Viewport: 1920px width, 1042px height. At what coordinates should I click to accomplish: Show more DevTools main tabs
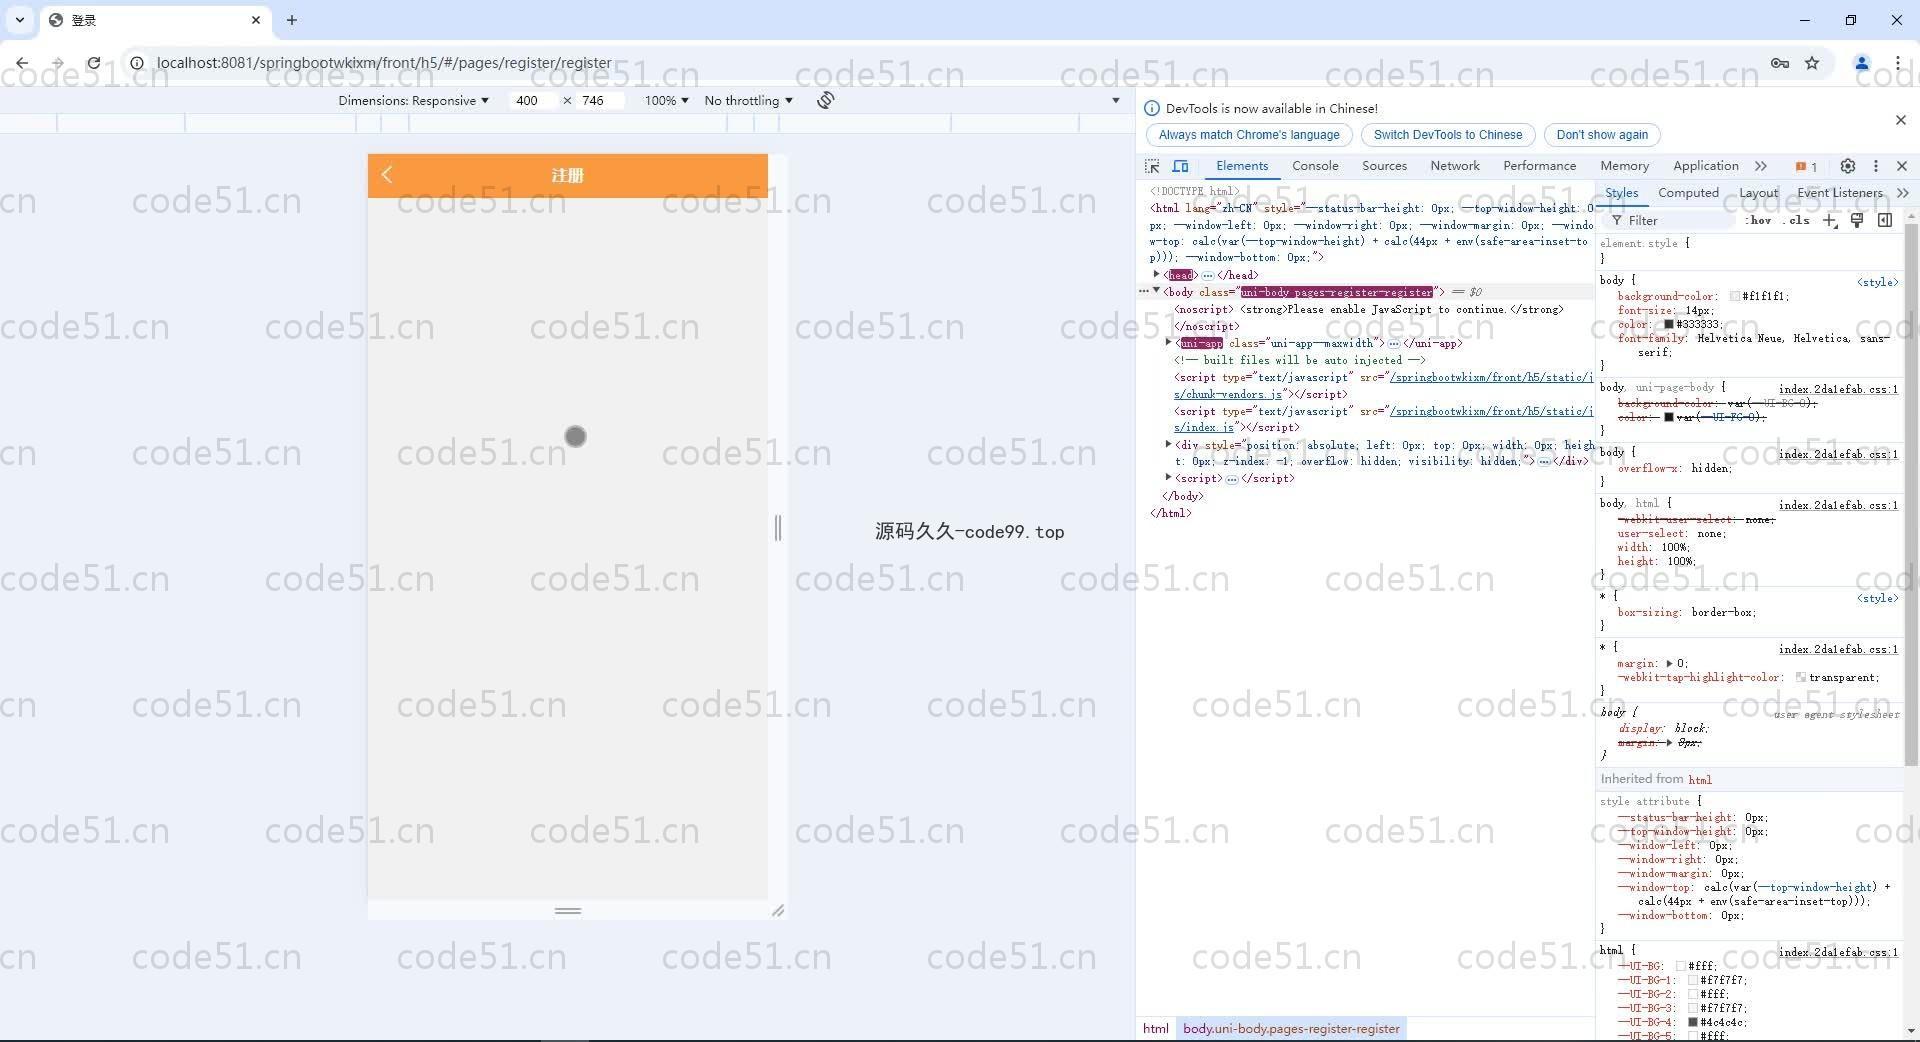1761,166
